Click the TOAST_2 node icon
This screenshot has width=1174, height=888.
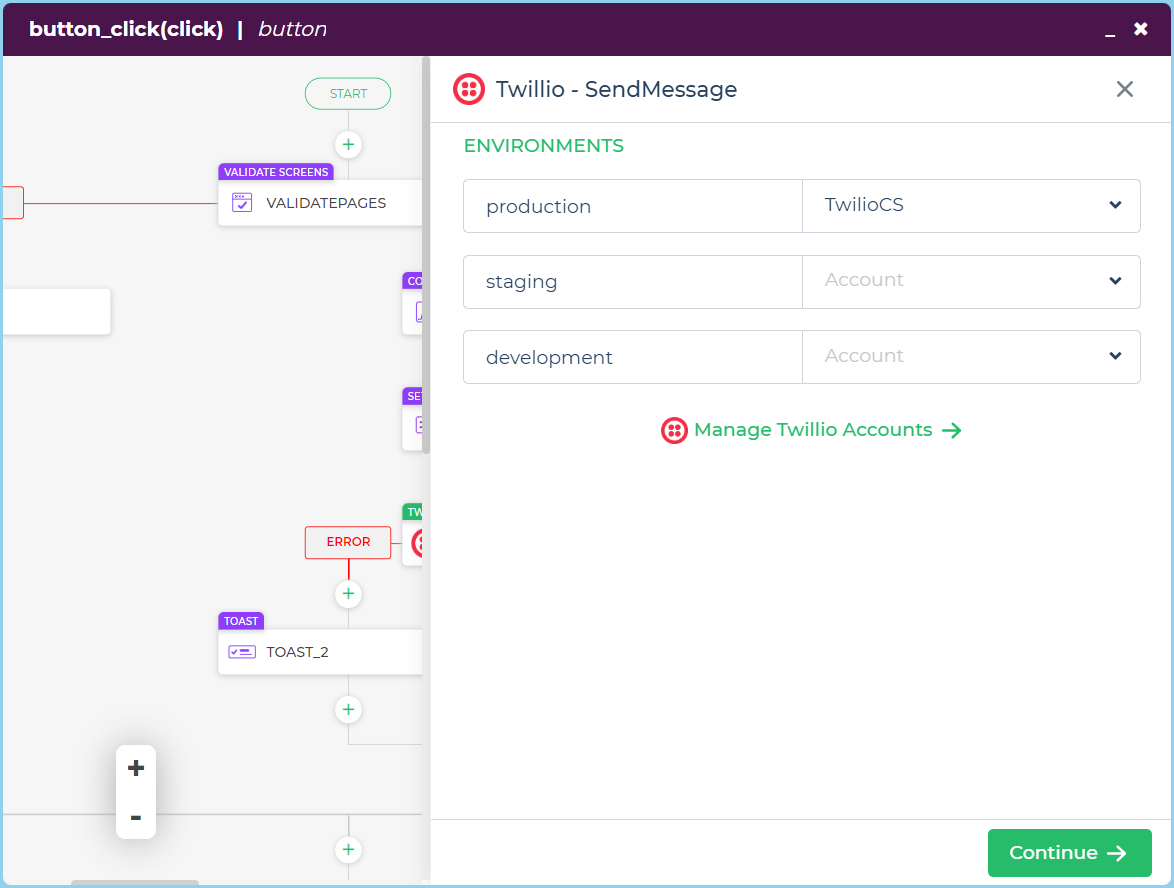[x=242, y=652]
